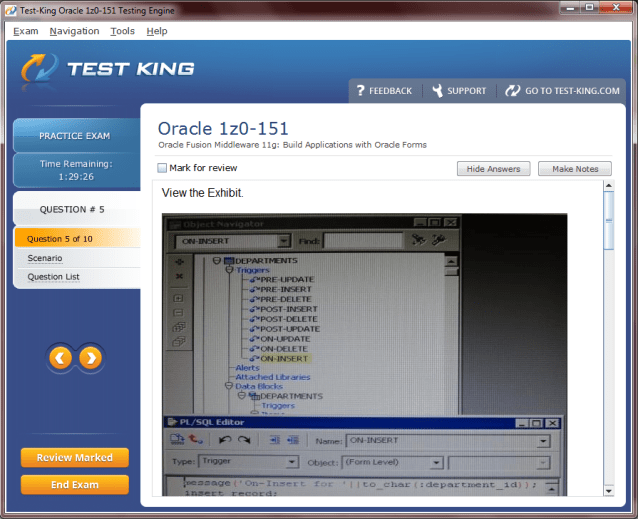The image size is (638, 519).
Task: Click POST-INSERT trigger in the exhibit tree
Action: coord(289,309)
